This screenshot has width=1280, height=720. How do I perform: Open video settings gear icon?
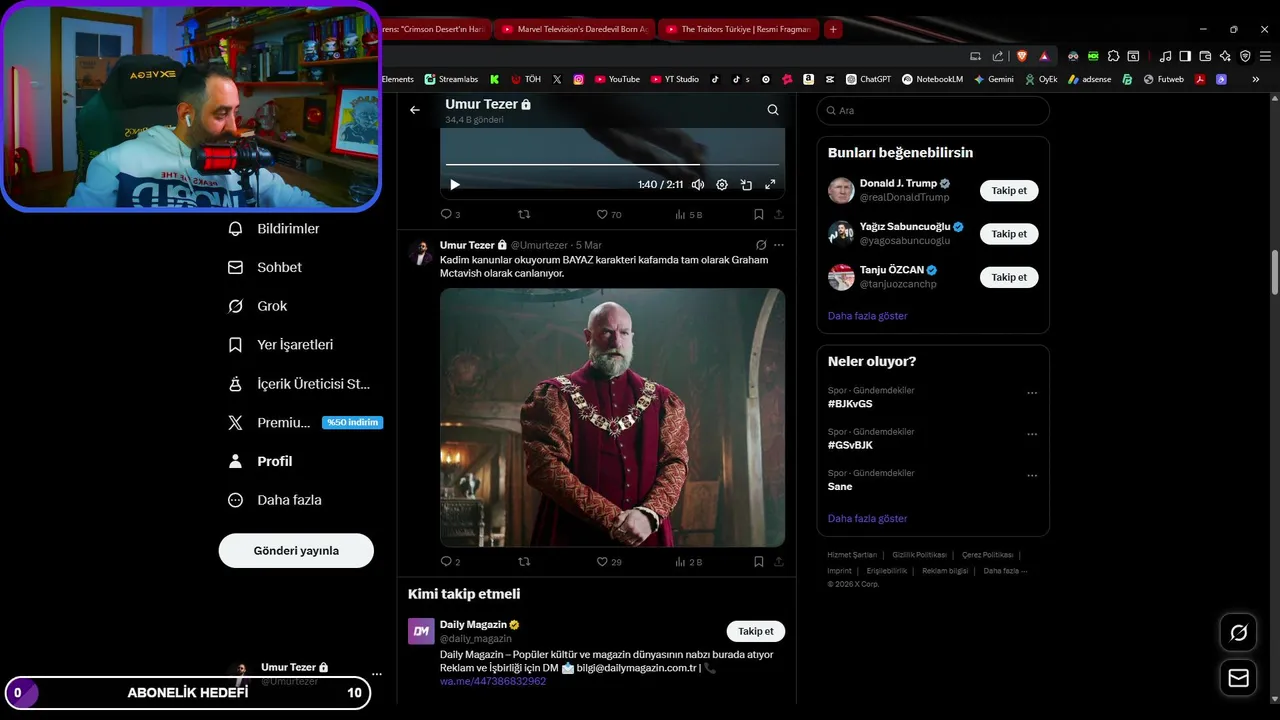[x=722, y=184]
